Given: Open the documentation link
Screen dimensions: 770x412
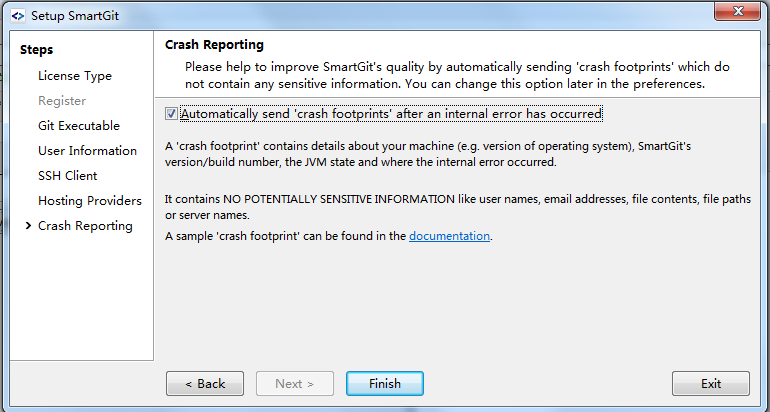Looking at the screenshot, I should click(x=449, y=236).
